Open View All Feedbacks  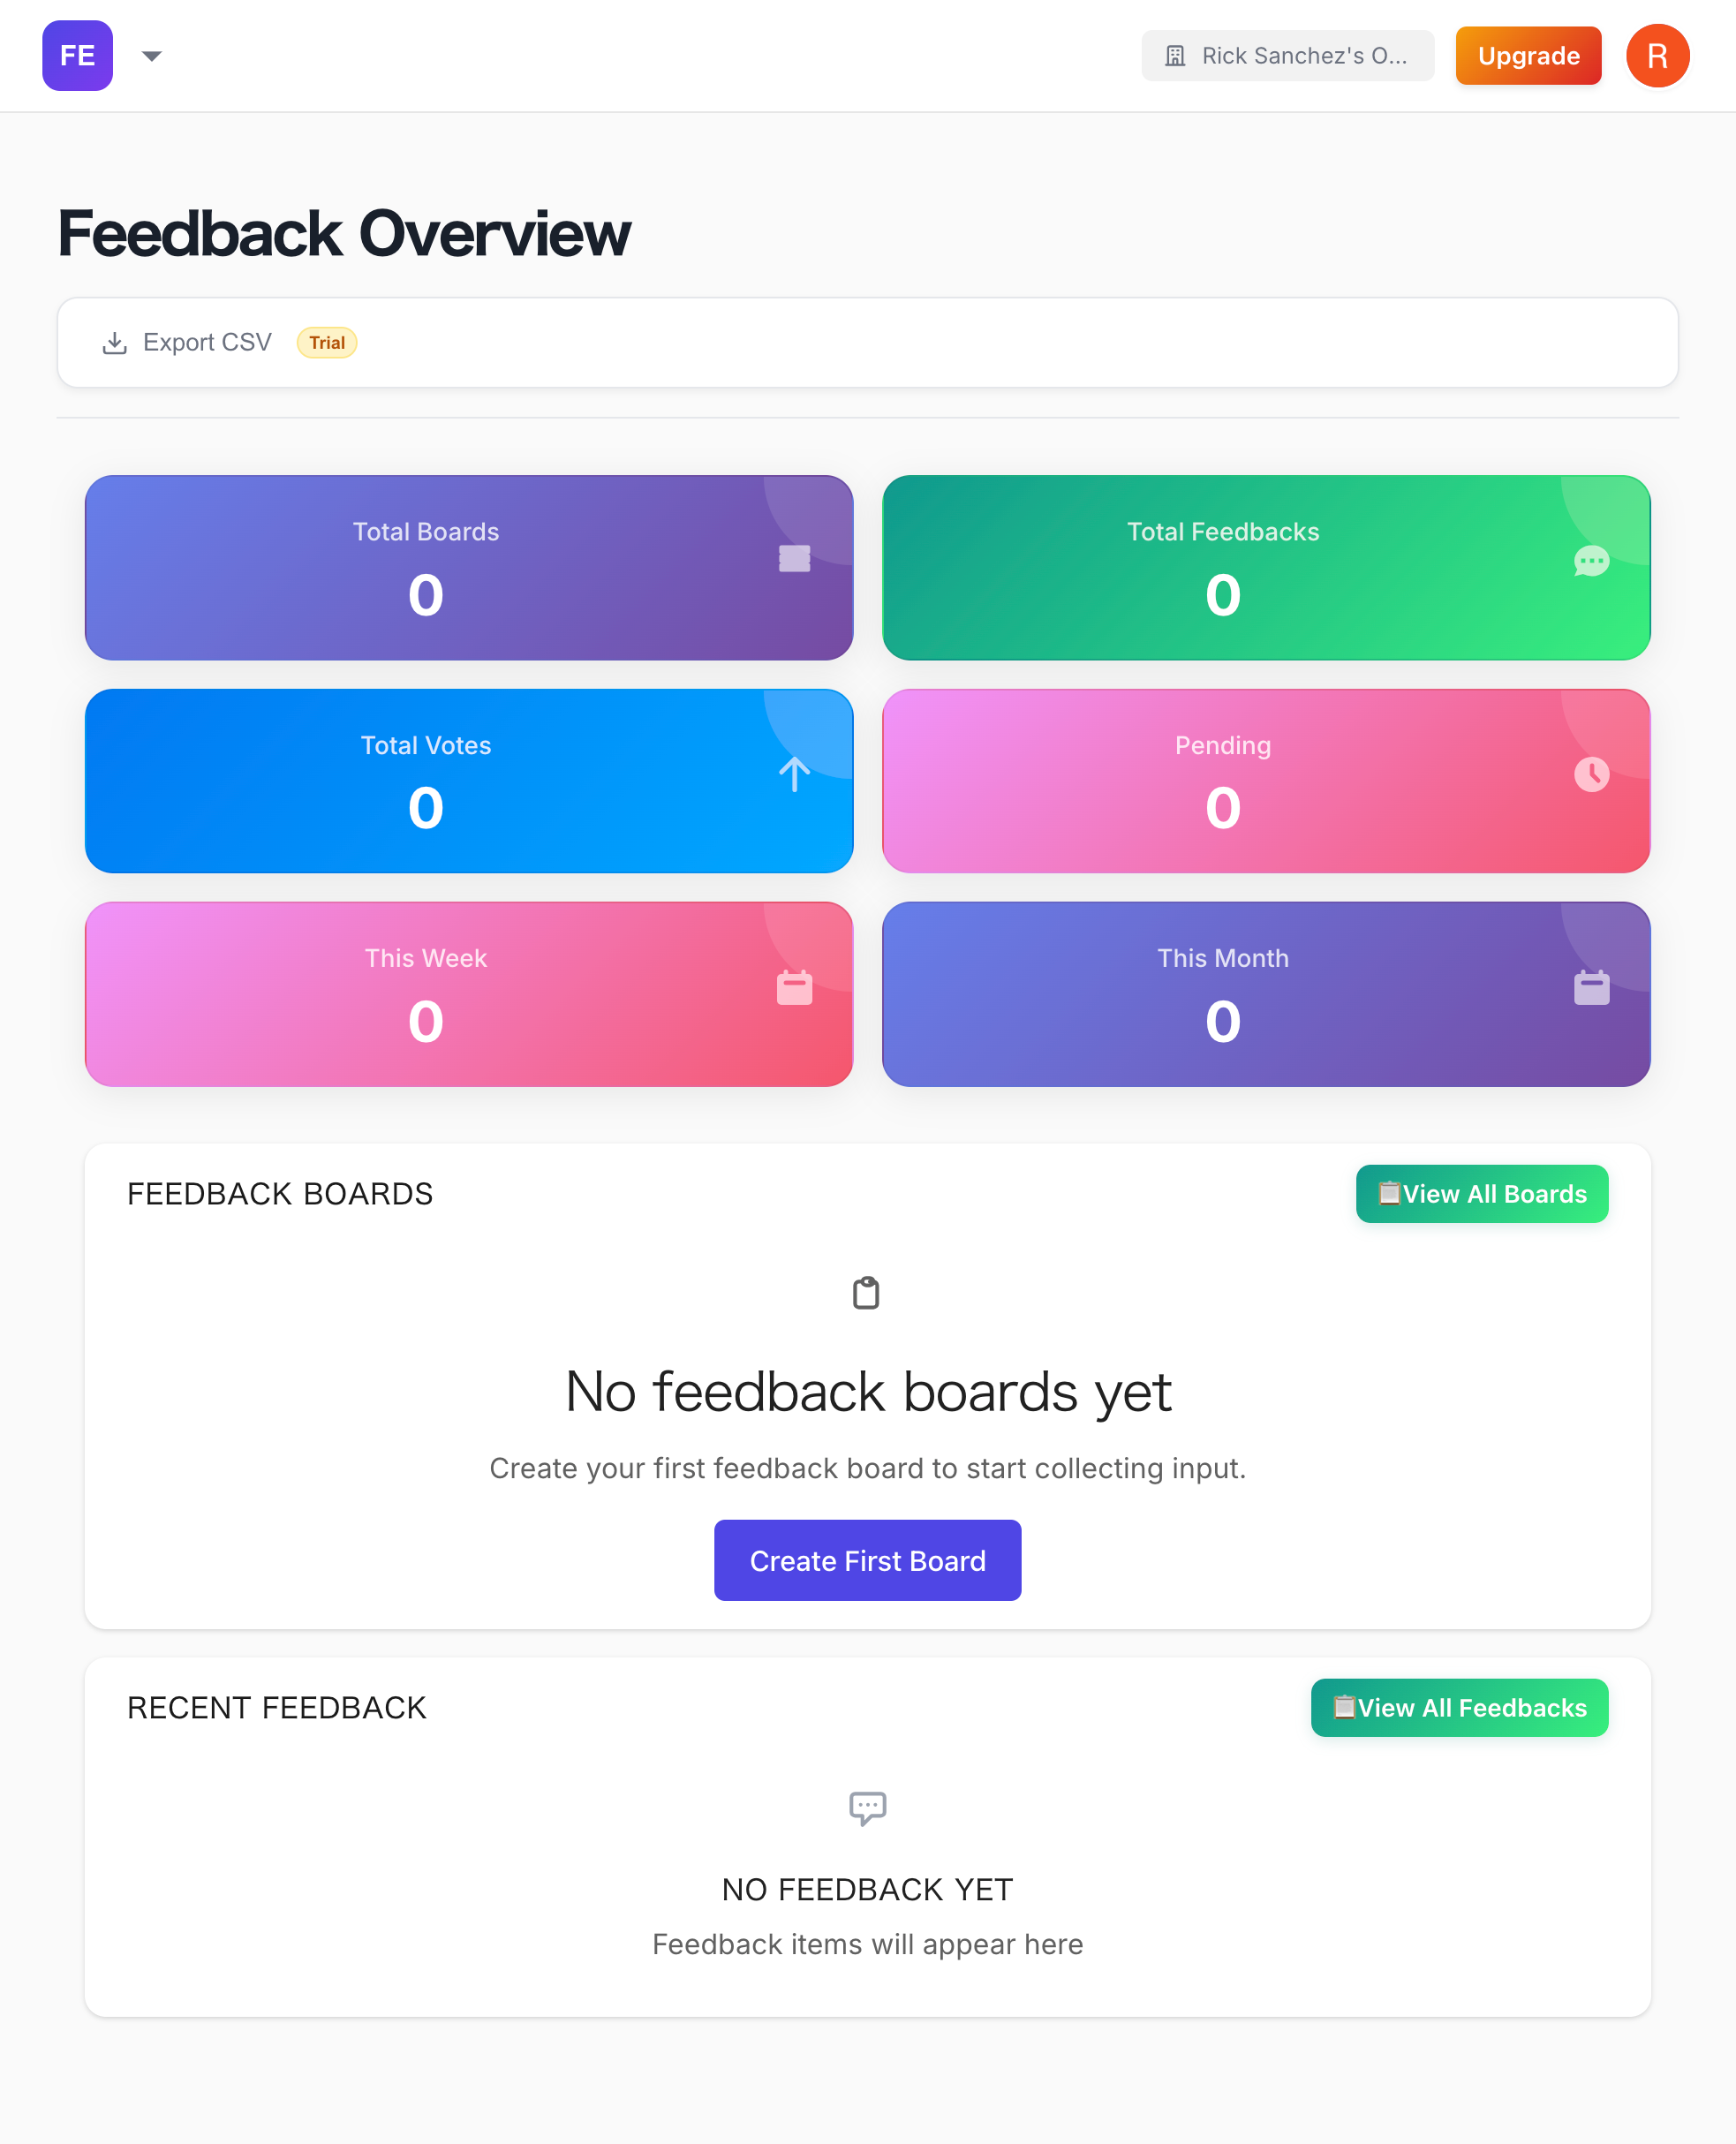1459,1708
